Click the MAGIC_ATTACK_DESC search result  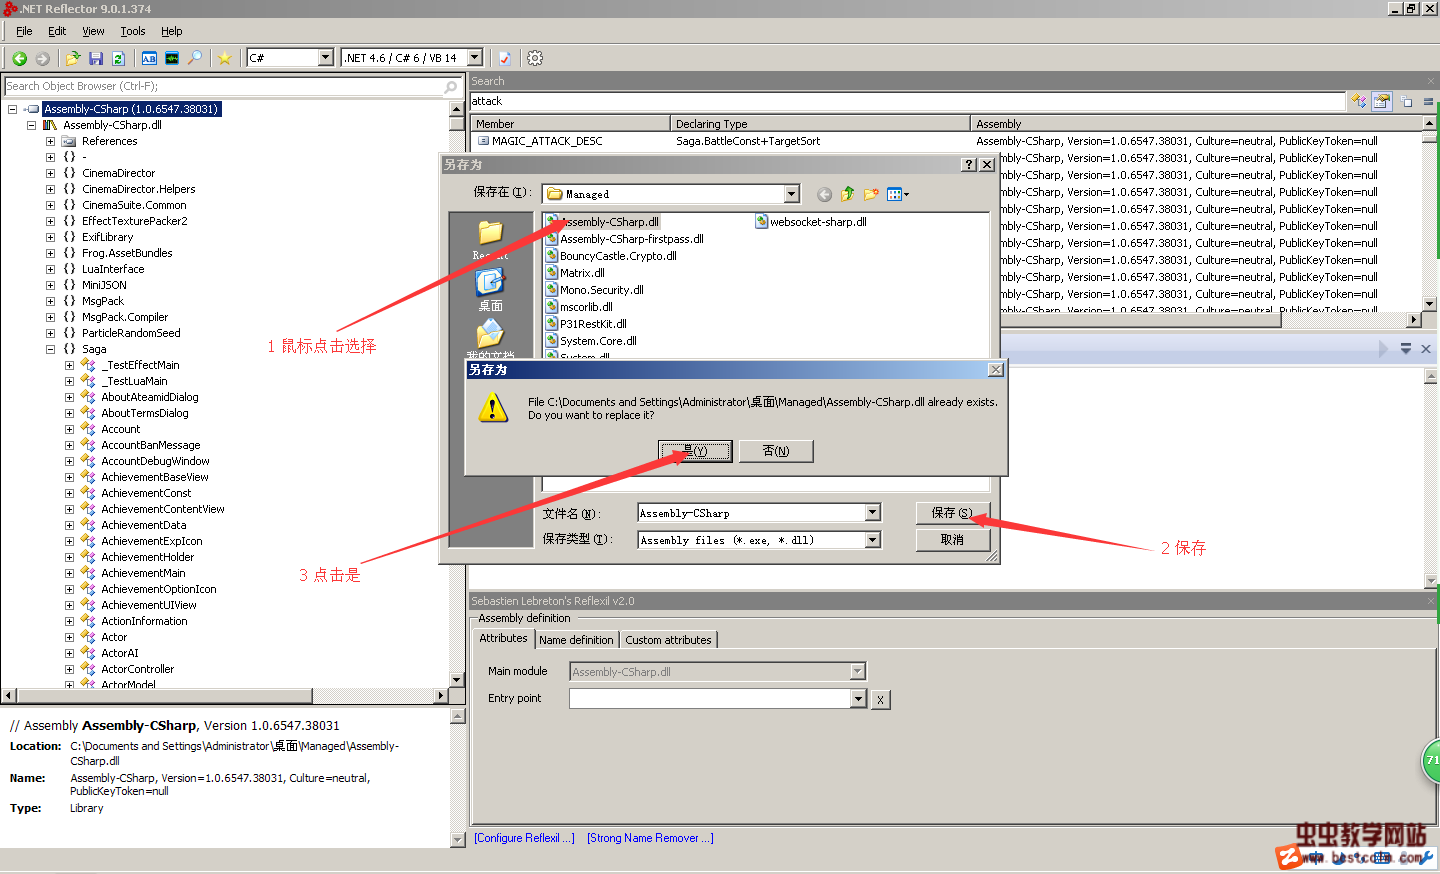[x=547, y=141]
